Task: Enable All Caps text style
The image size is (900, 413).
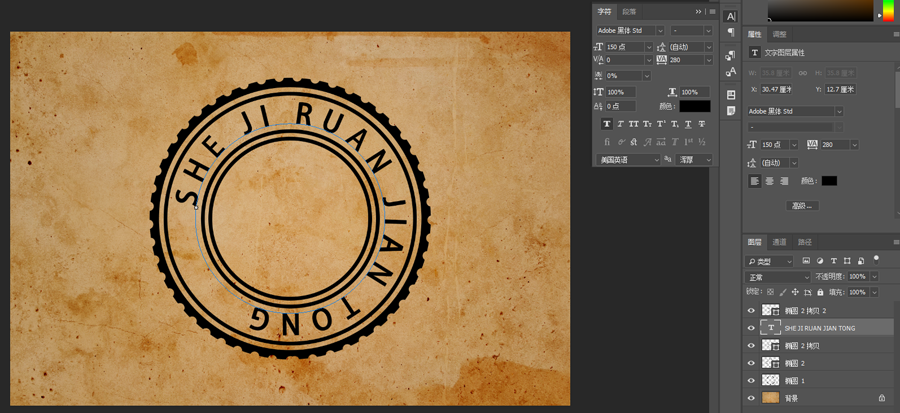Action: coord(634,124)
